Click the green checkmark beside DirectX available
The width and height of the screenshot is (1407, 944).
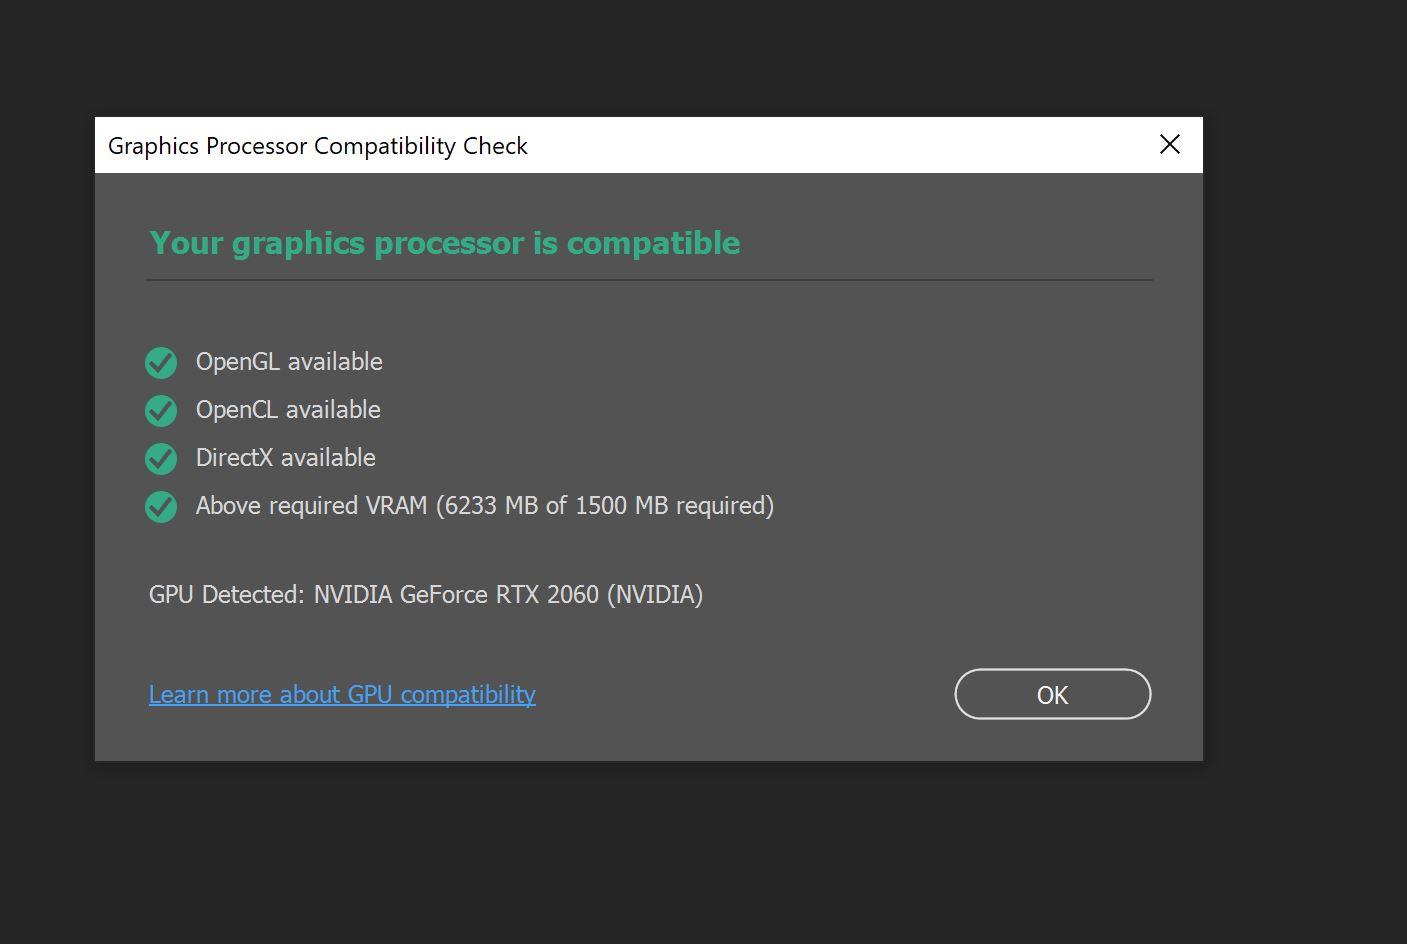(161, 458)
